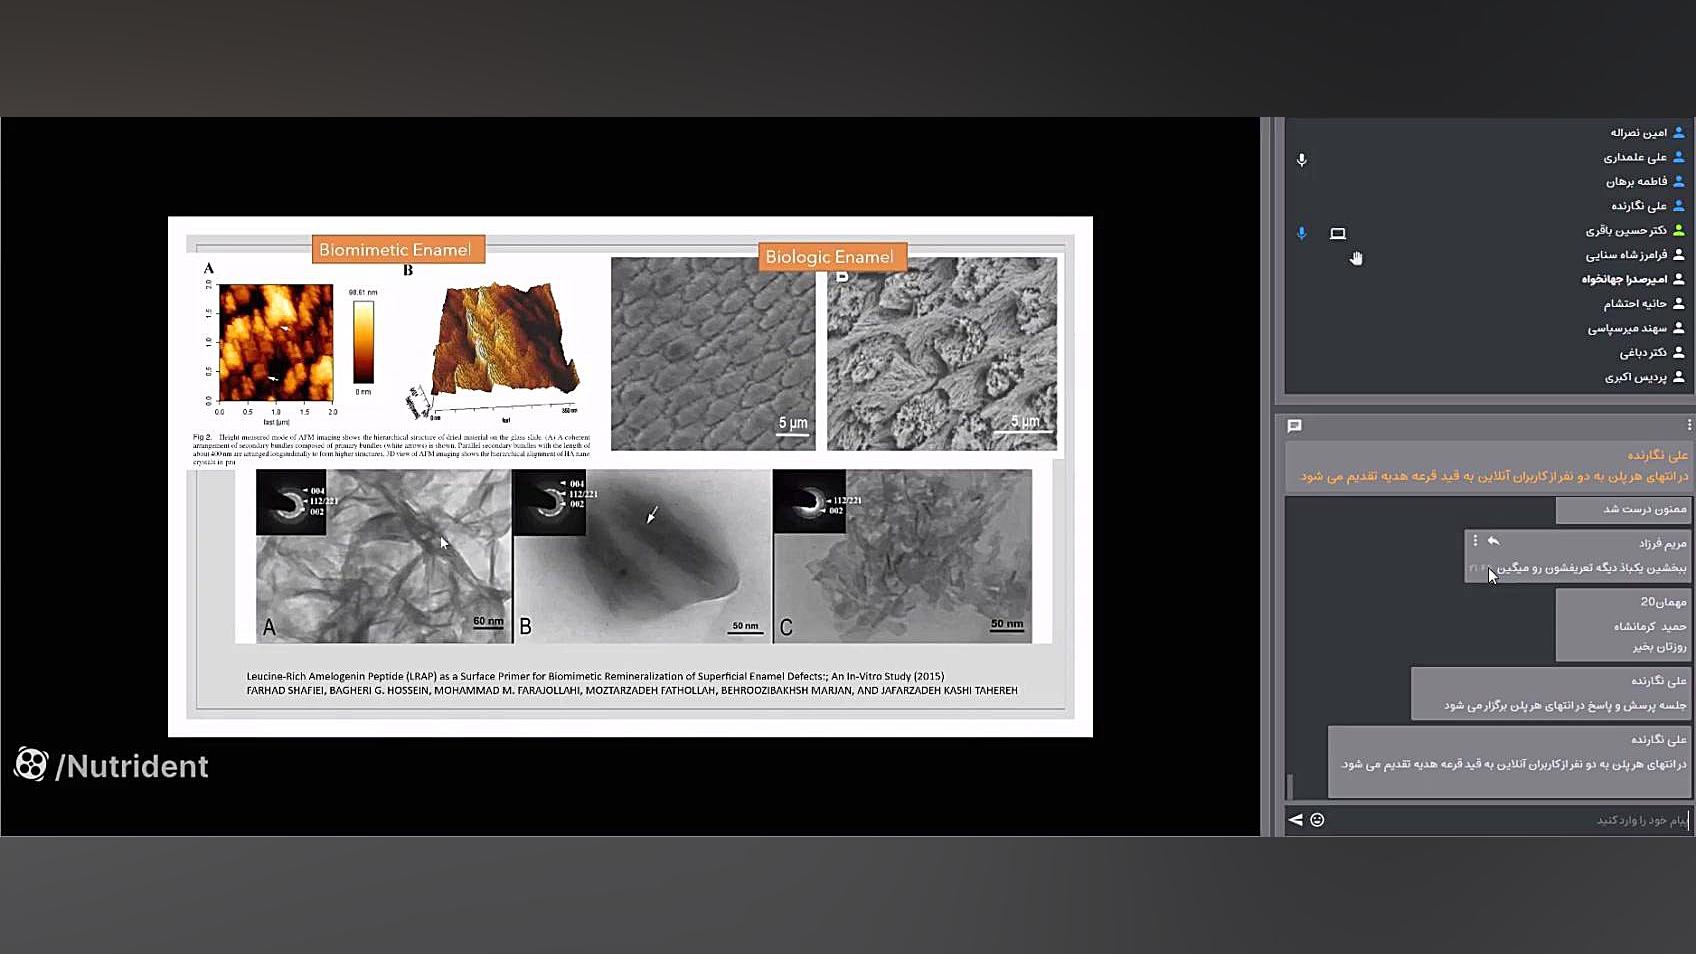
Task: Select participant پردیس اکبری in the list
Action: tap(1636, 377)
